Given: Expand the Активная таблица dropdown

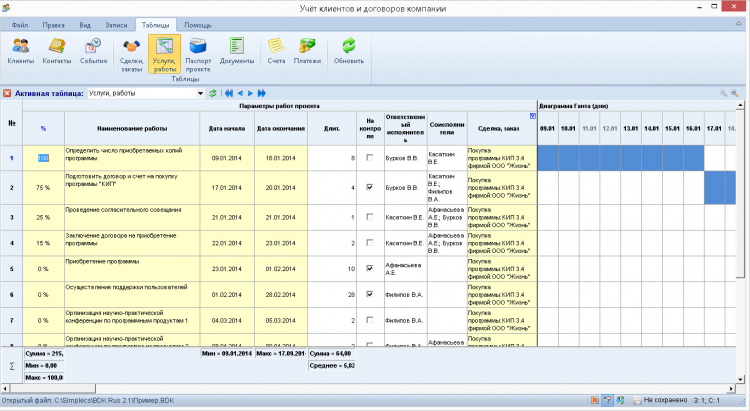Looking at the screenshot, I should (200, 93).
